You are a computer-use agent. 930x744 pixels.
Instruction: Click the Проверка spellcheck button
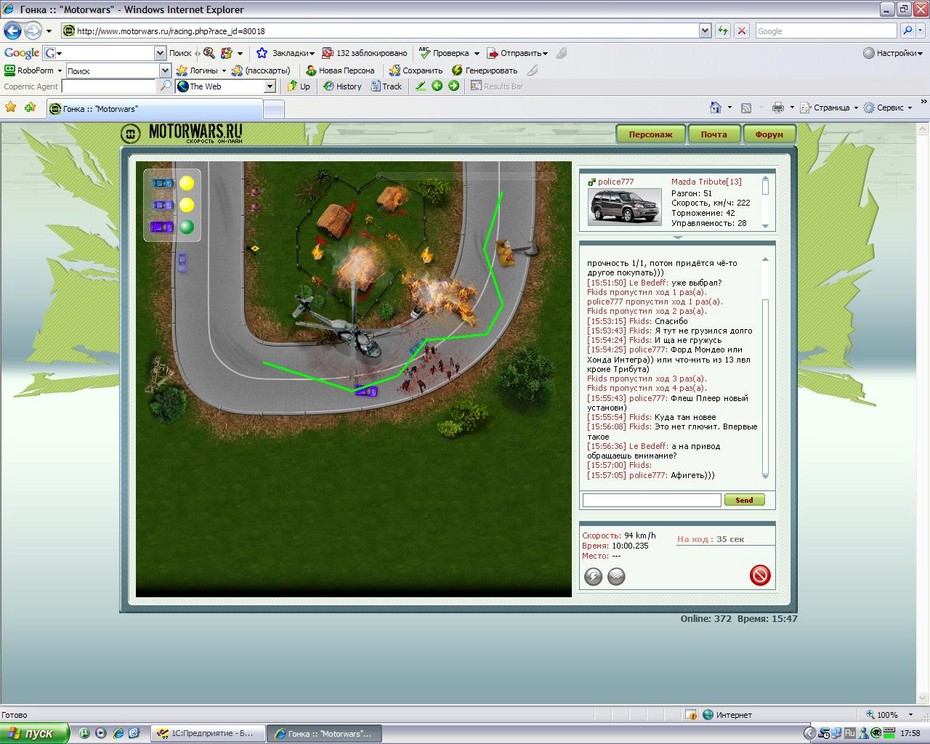coord(444,53)
